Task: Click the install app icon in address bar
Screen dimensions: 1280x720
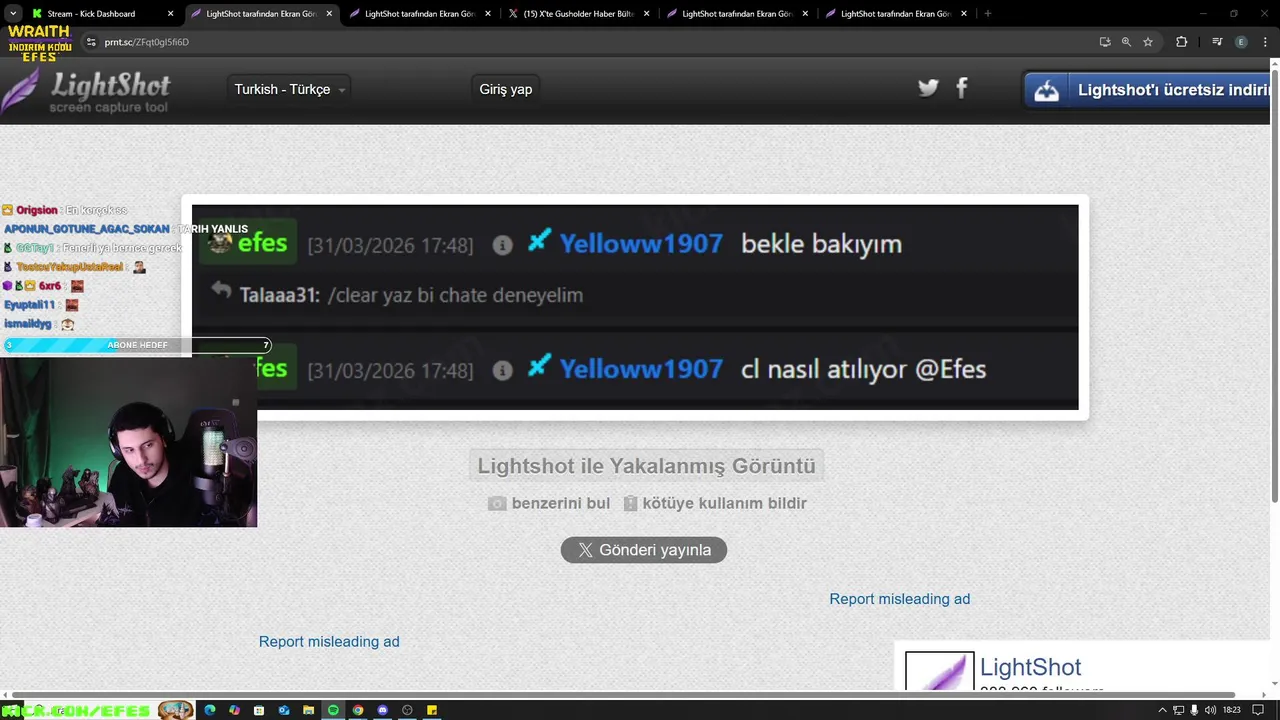Action: point(1105,42)
